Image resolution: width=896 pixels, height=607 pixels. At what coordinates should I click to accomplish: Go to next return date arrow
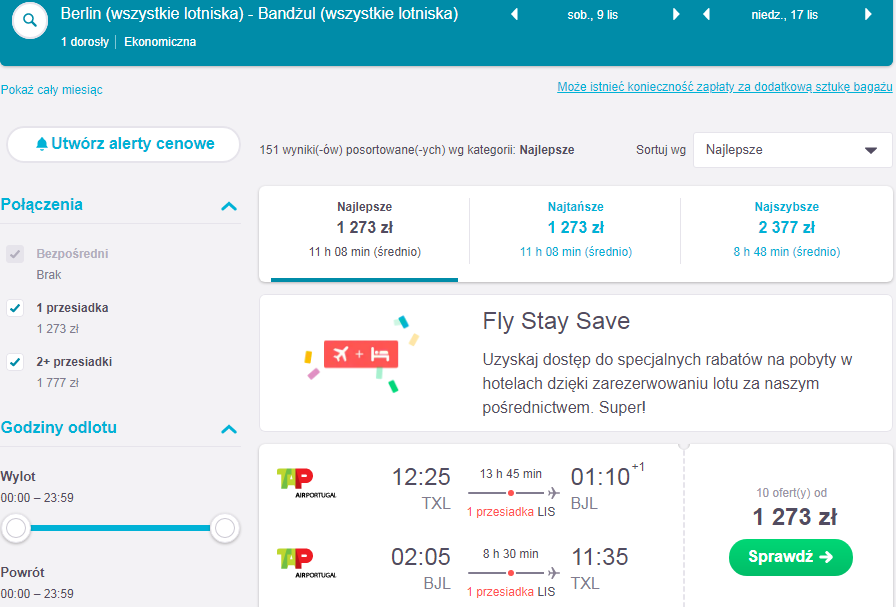[868, 14]
